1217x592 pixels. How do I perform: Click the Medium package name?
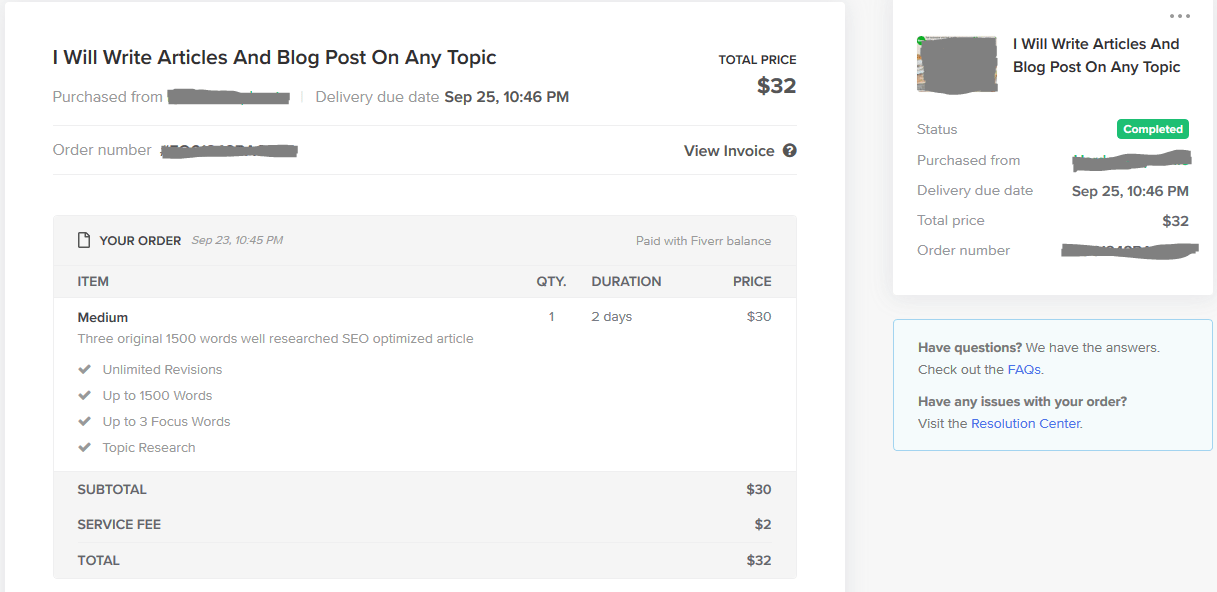103,317
